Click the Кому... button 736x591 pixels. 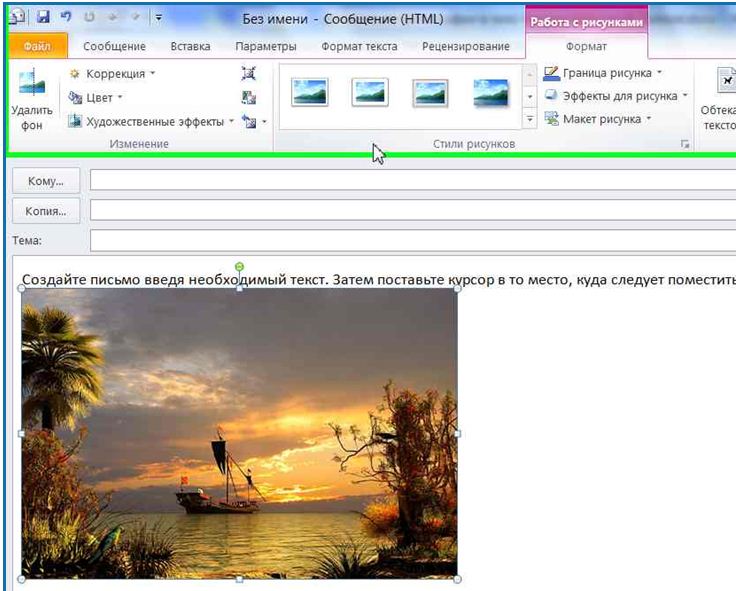pyautogui.click(x=46, y=181)
